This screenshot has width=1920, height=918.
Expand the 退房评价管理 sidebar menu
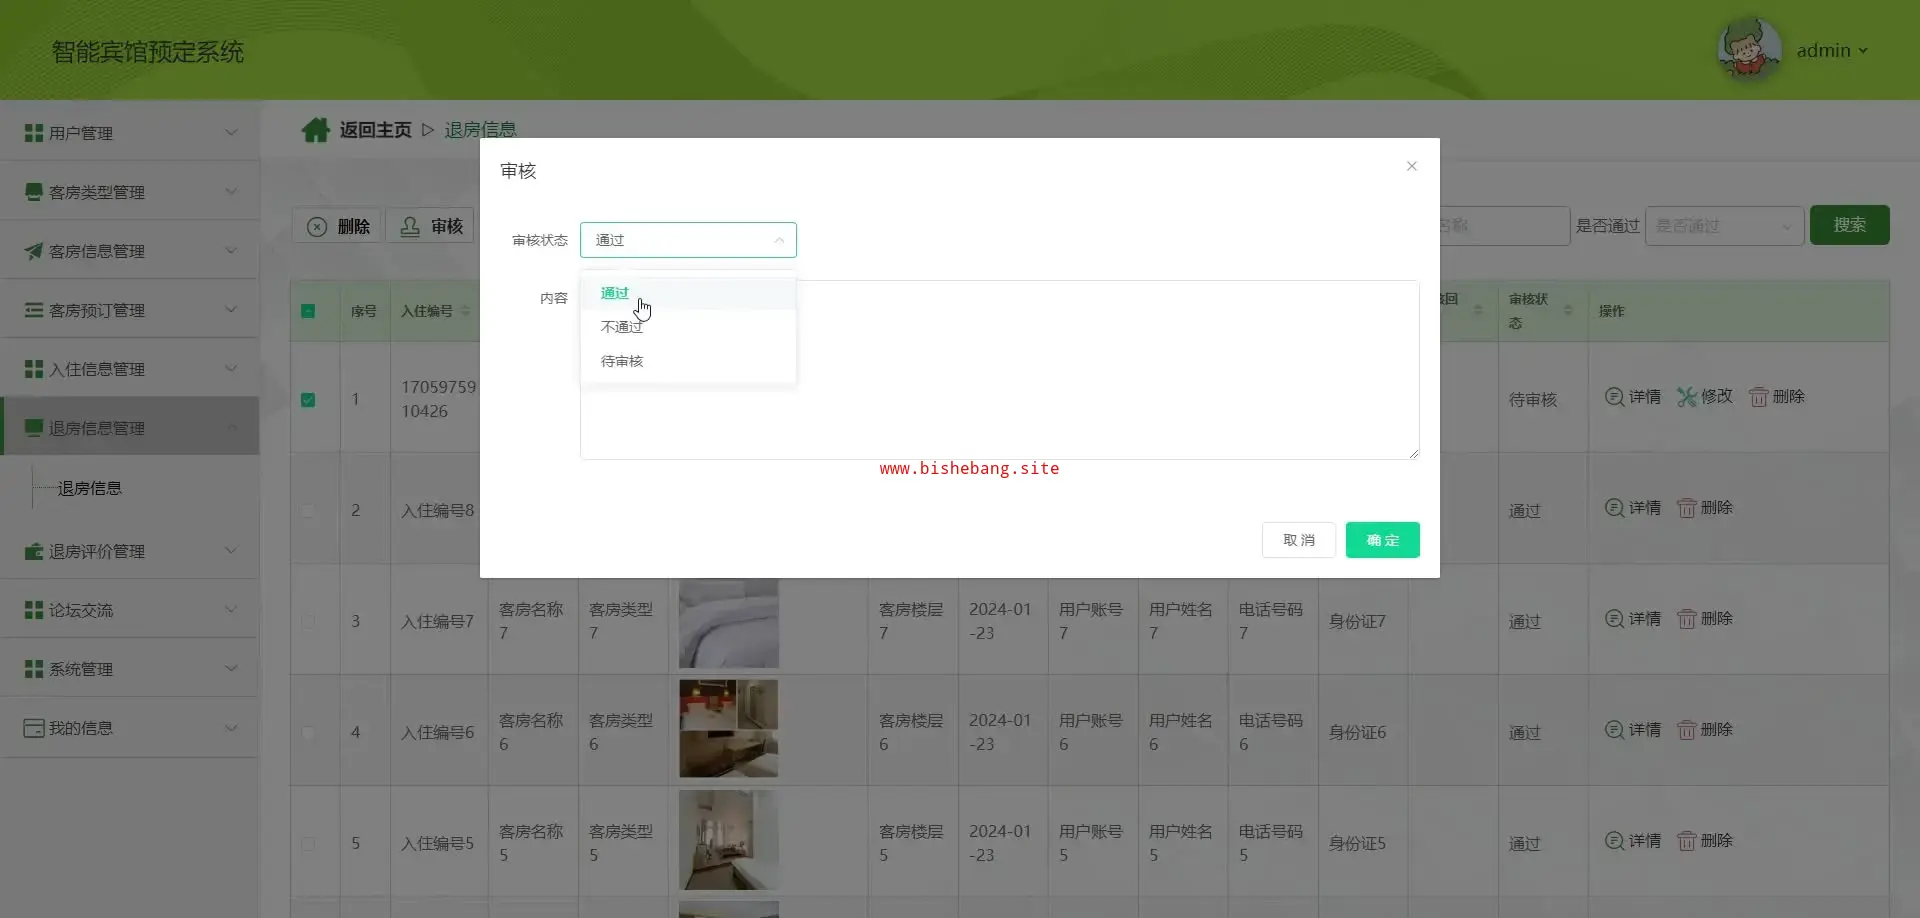click(130, 551)
